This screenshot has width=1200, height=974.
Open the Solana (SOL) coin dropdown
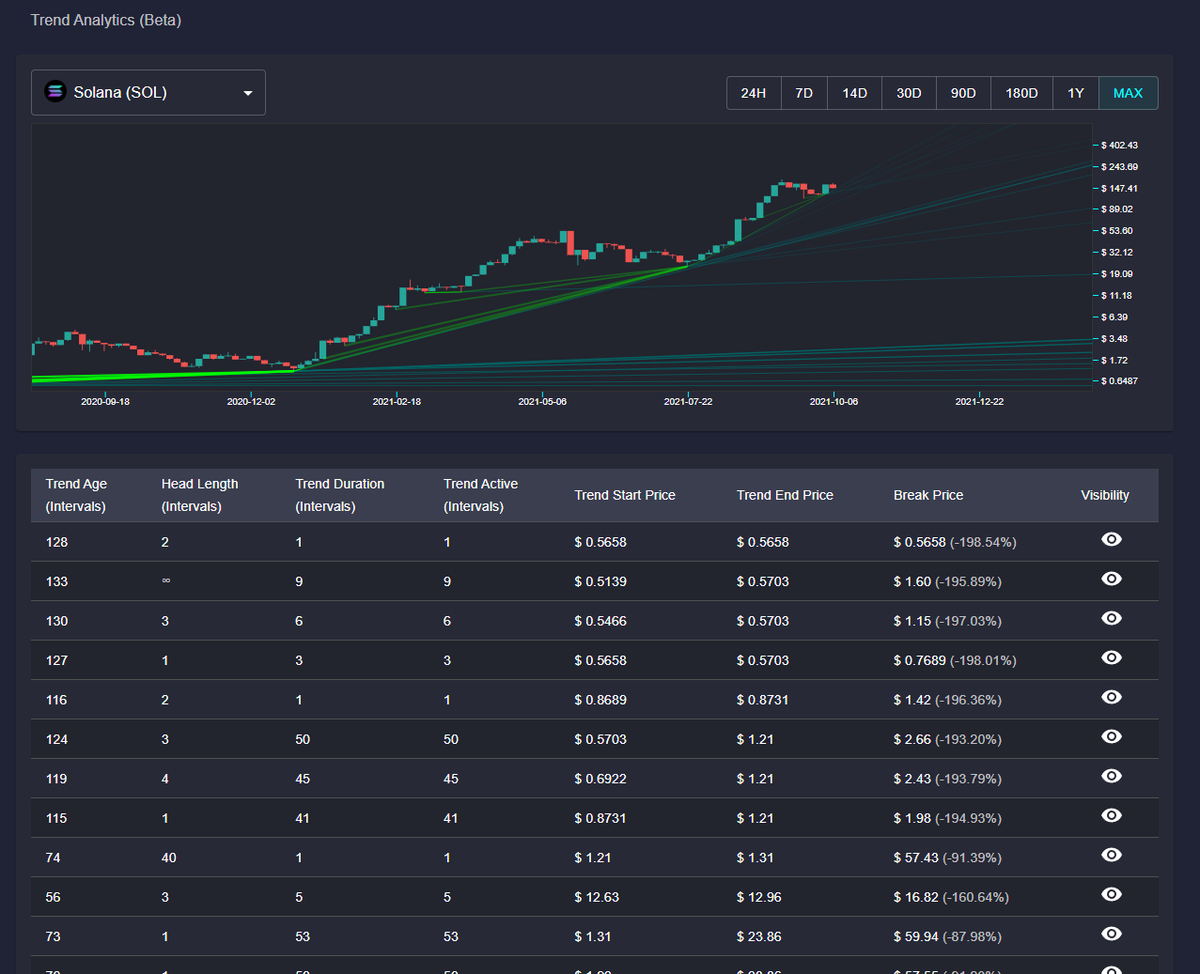148,92
